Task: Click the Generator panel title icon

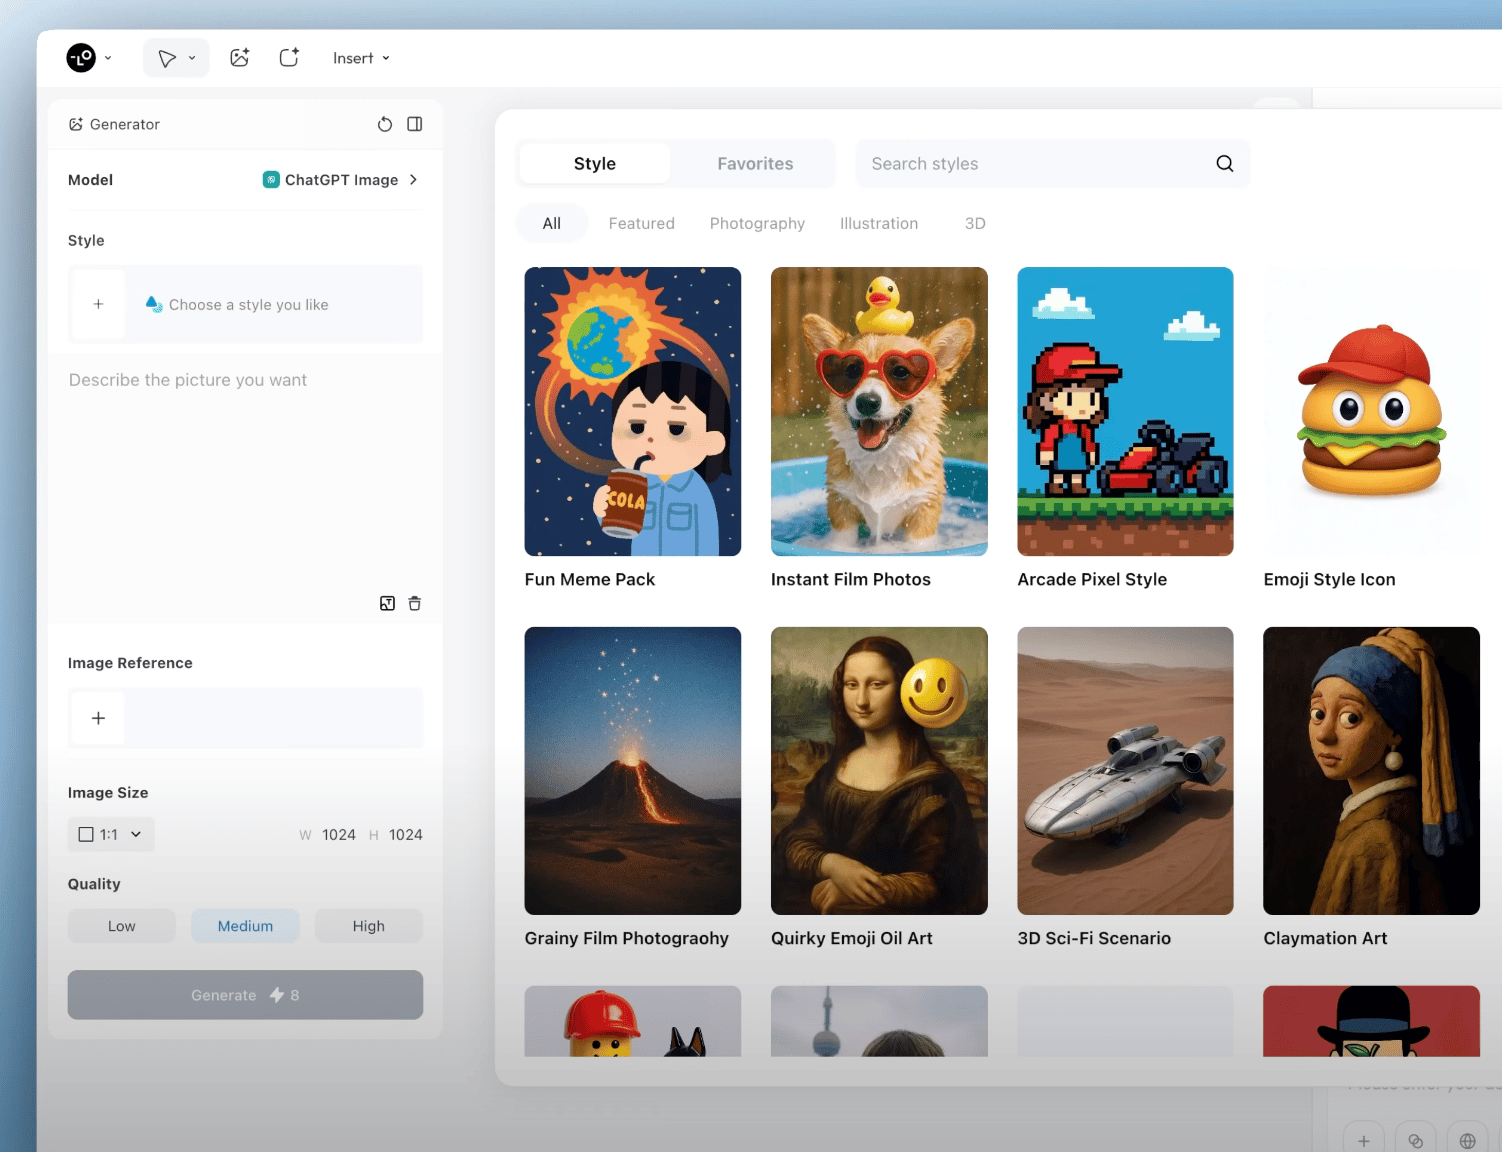Action: tap(76, 124)
